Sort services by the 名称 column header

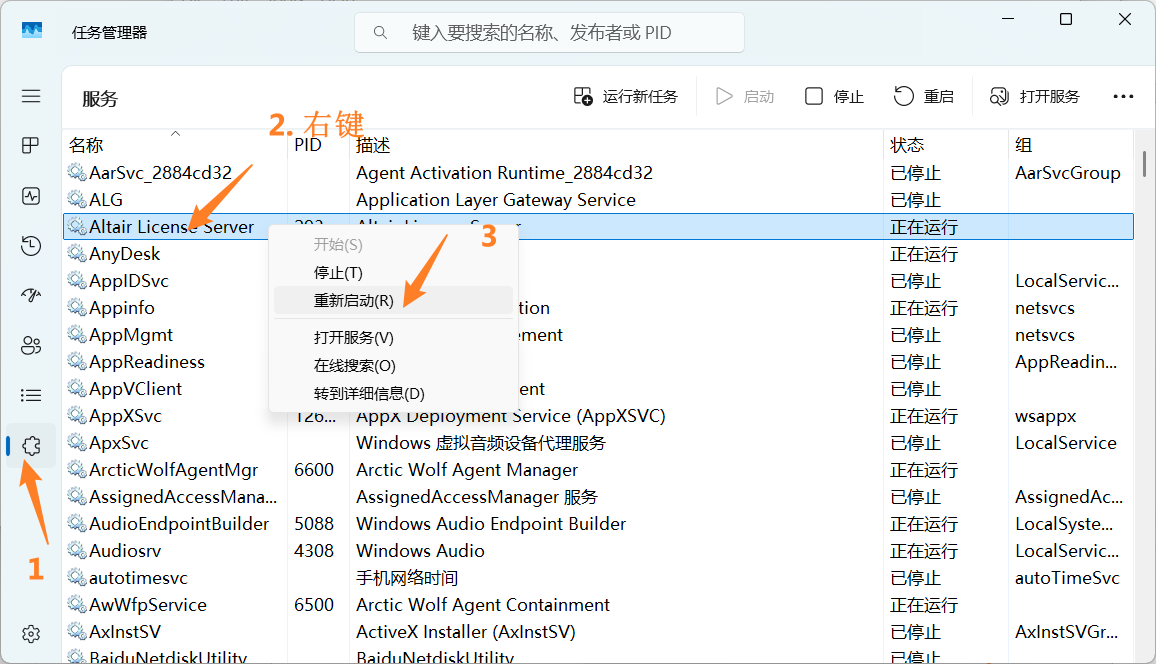point(86,146)
